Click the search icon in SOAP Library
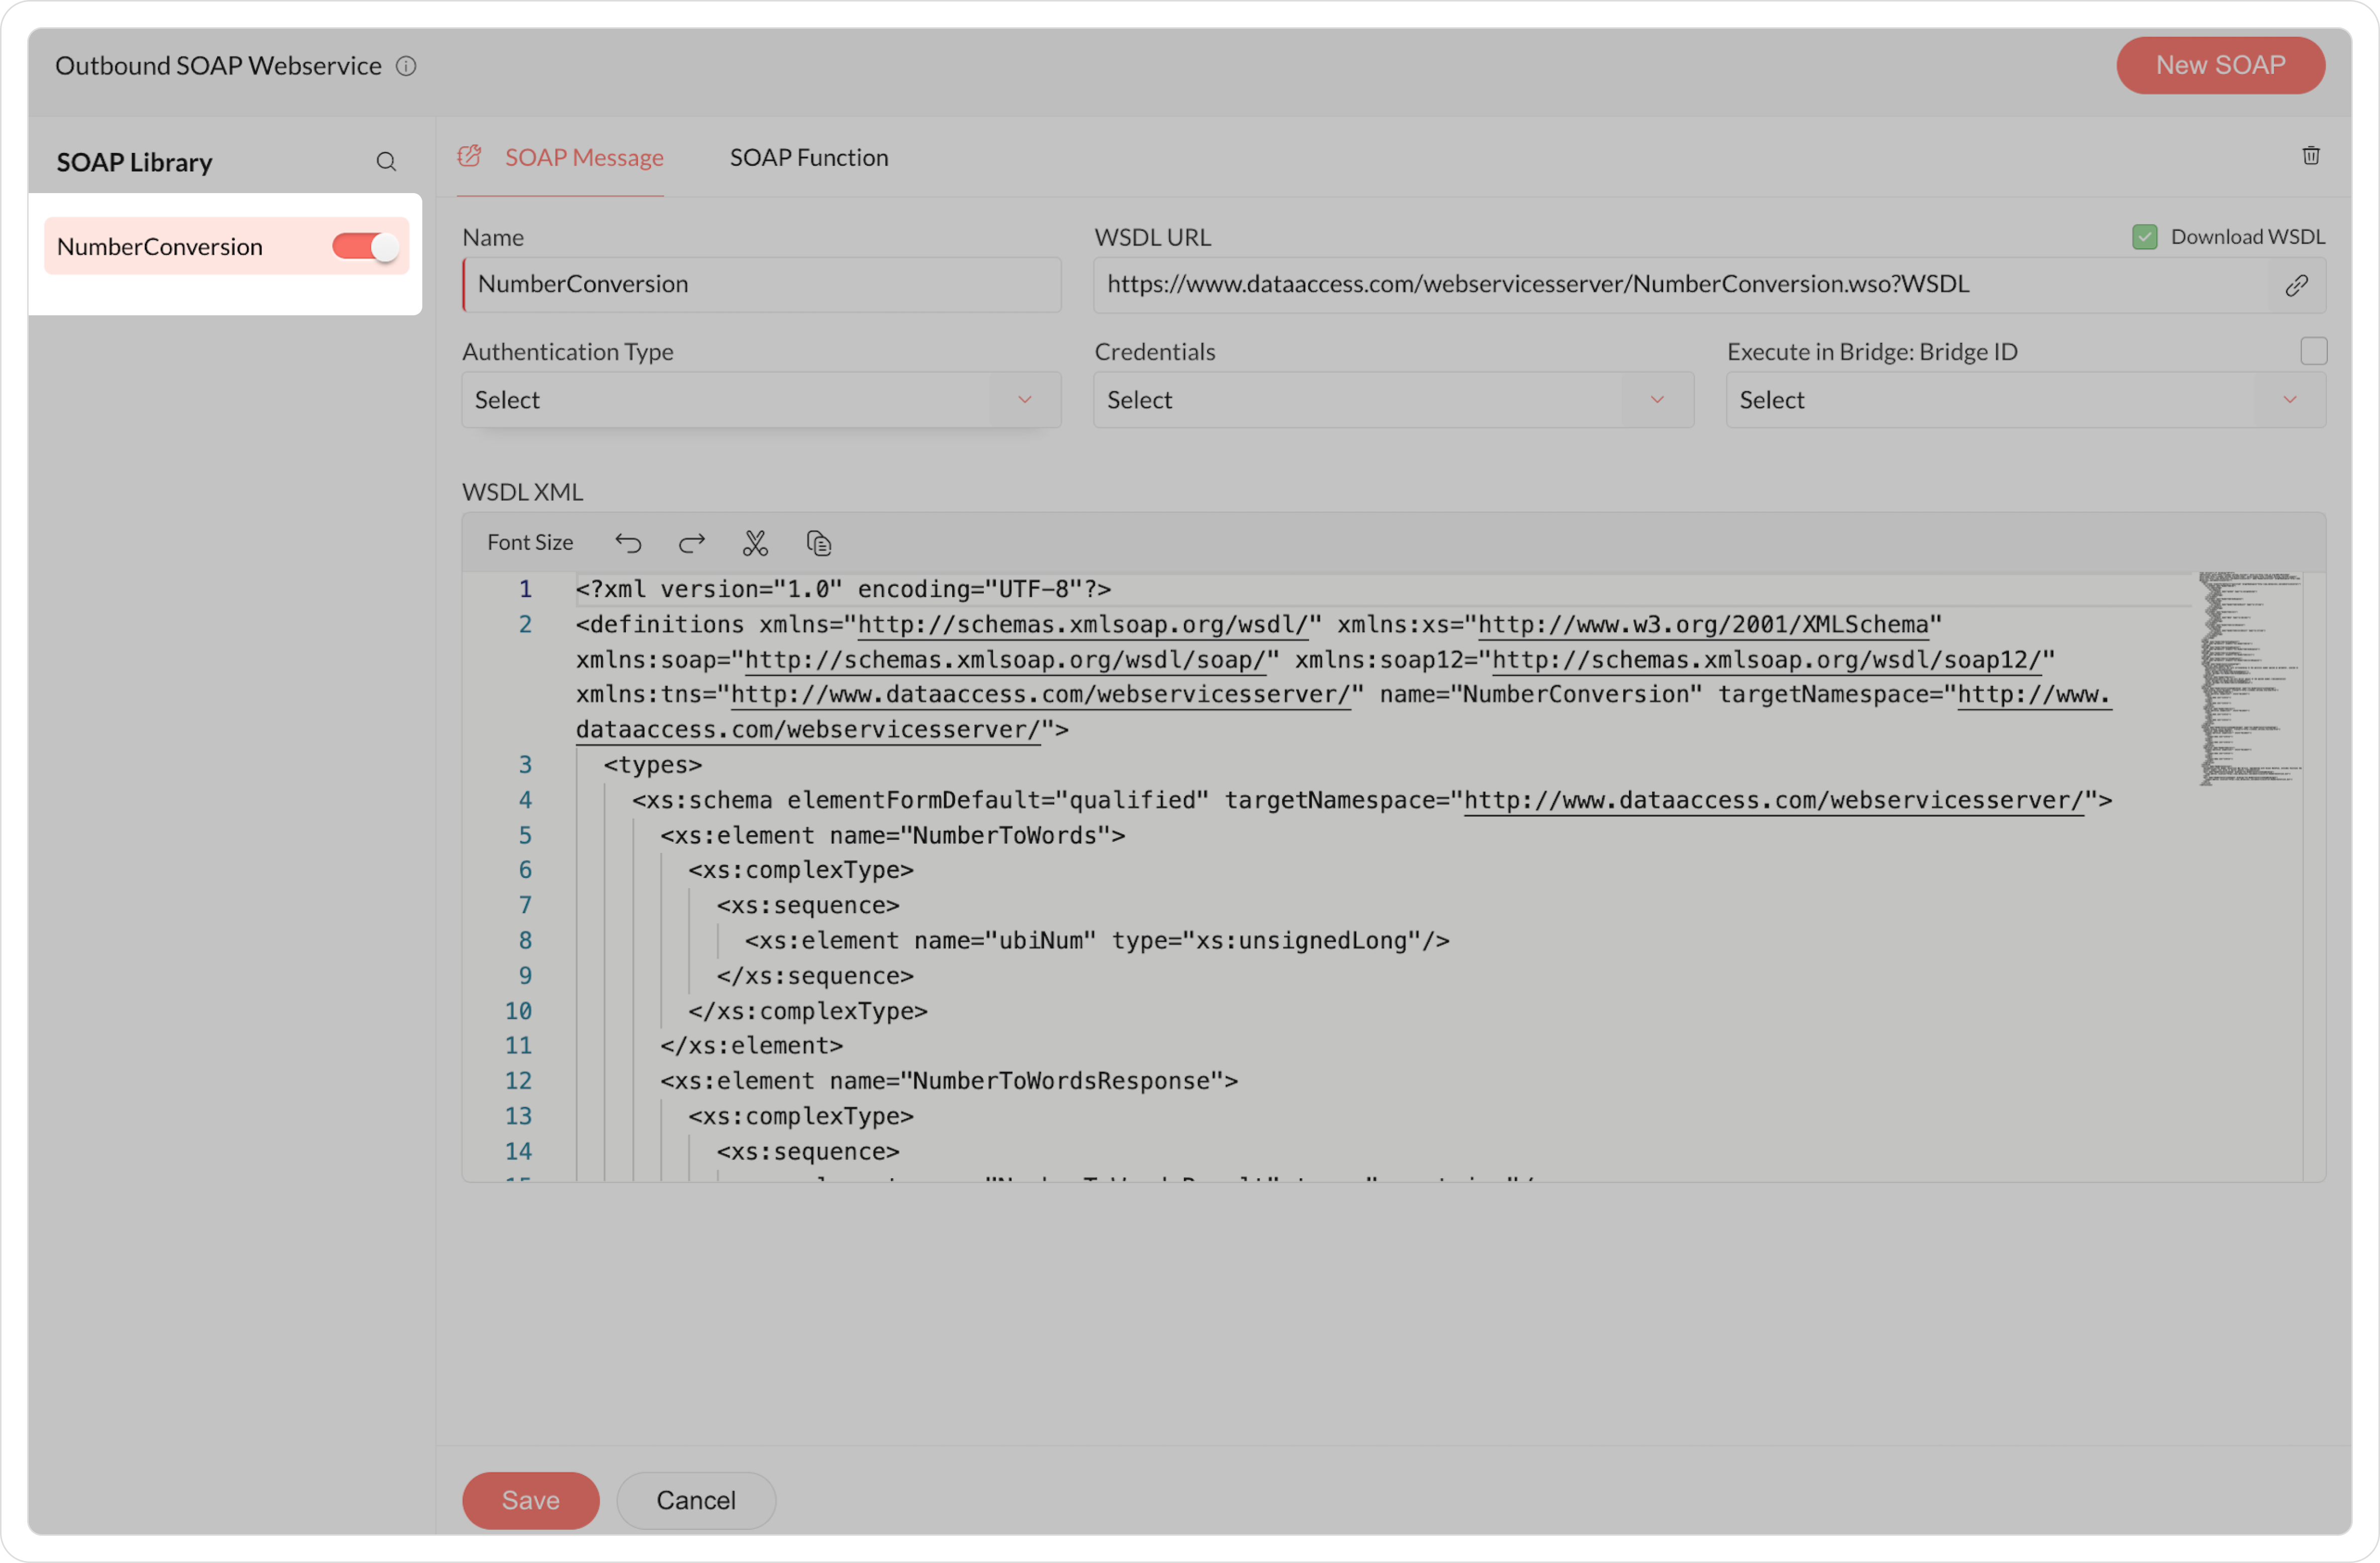Screen dimensions: 2380x1563 386,162
